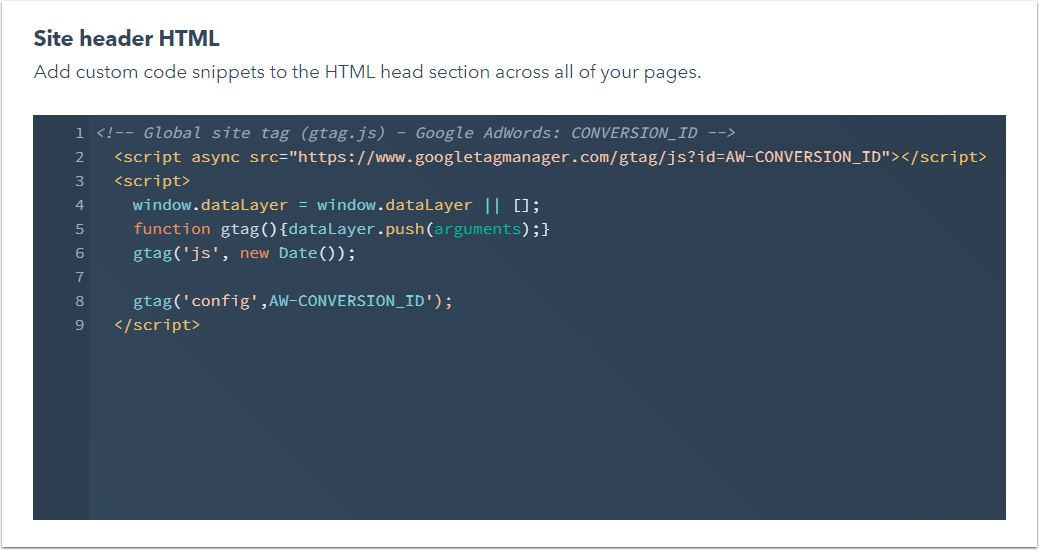Click the window.dataLayer assignment line
Screen dimensions: 1039x550
coord(336,205)
